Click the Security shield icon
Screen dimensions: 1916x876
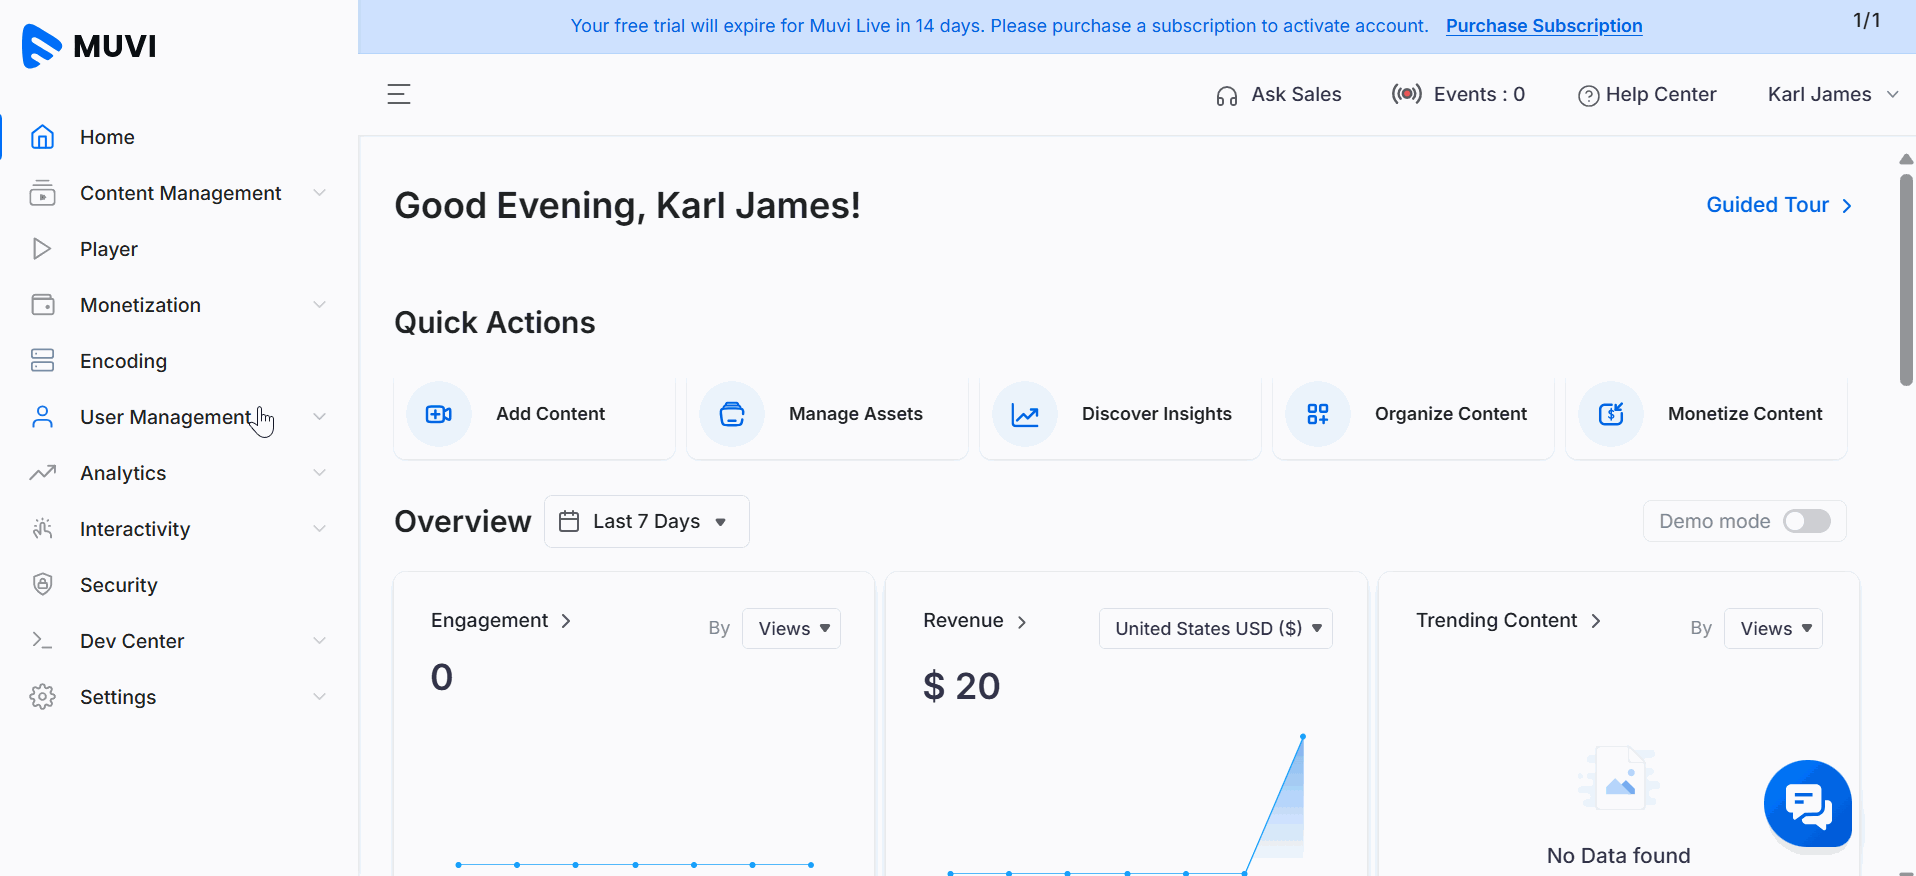[42, 584]
